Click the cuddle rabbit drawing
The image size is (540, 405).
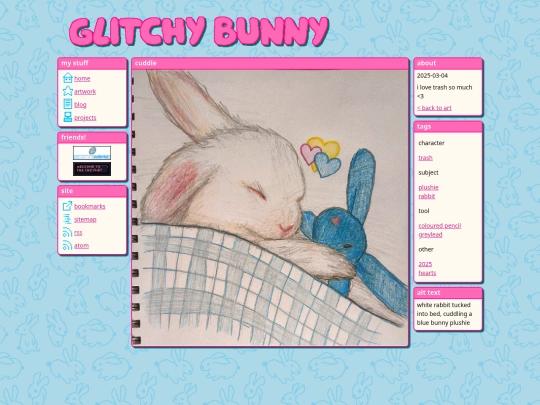point(270,208)
